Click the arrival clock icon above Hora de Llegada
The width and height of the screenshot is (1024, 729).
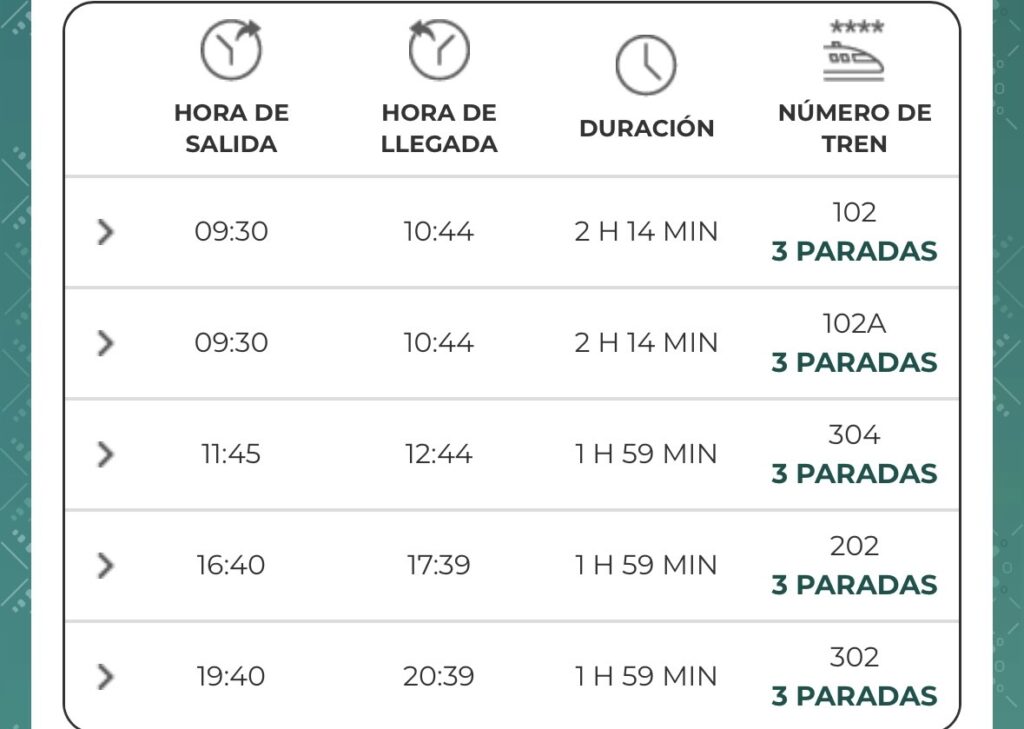coord(439,50)
